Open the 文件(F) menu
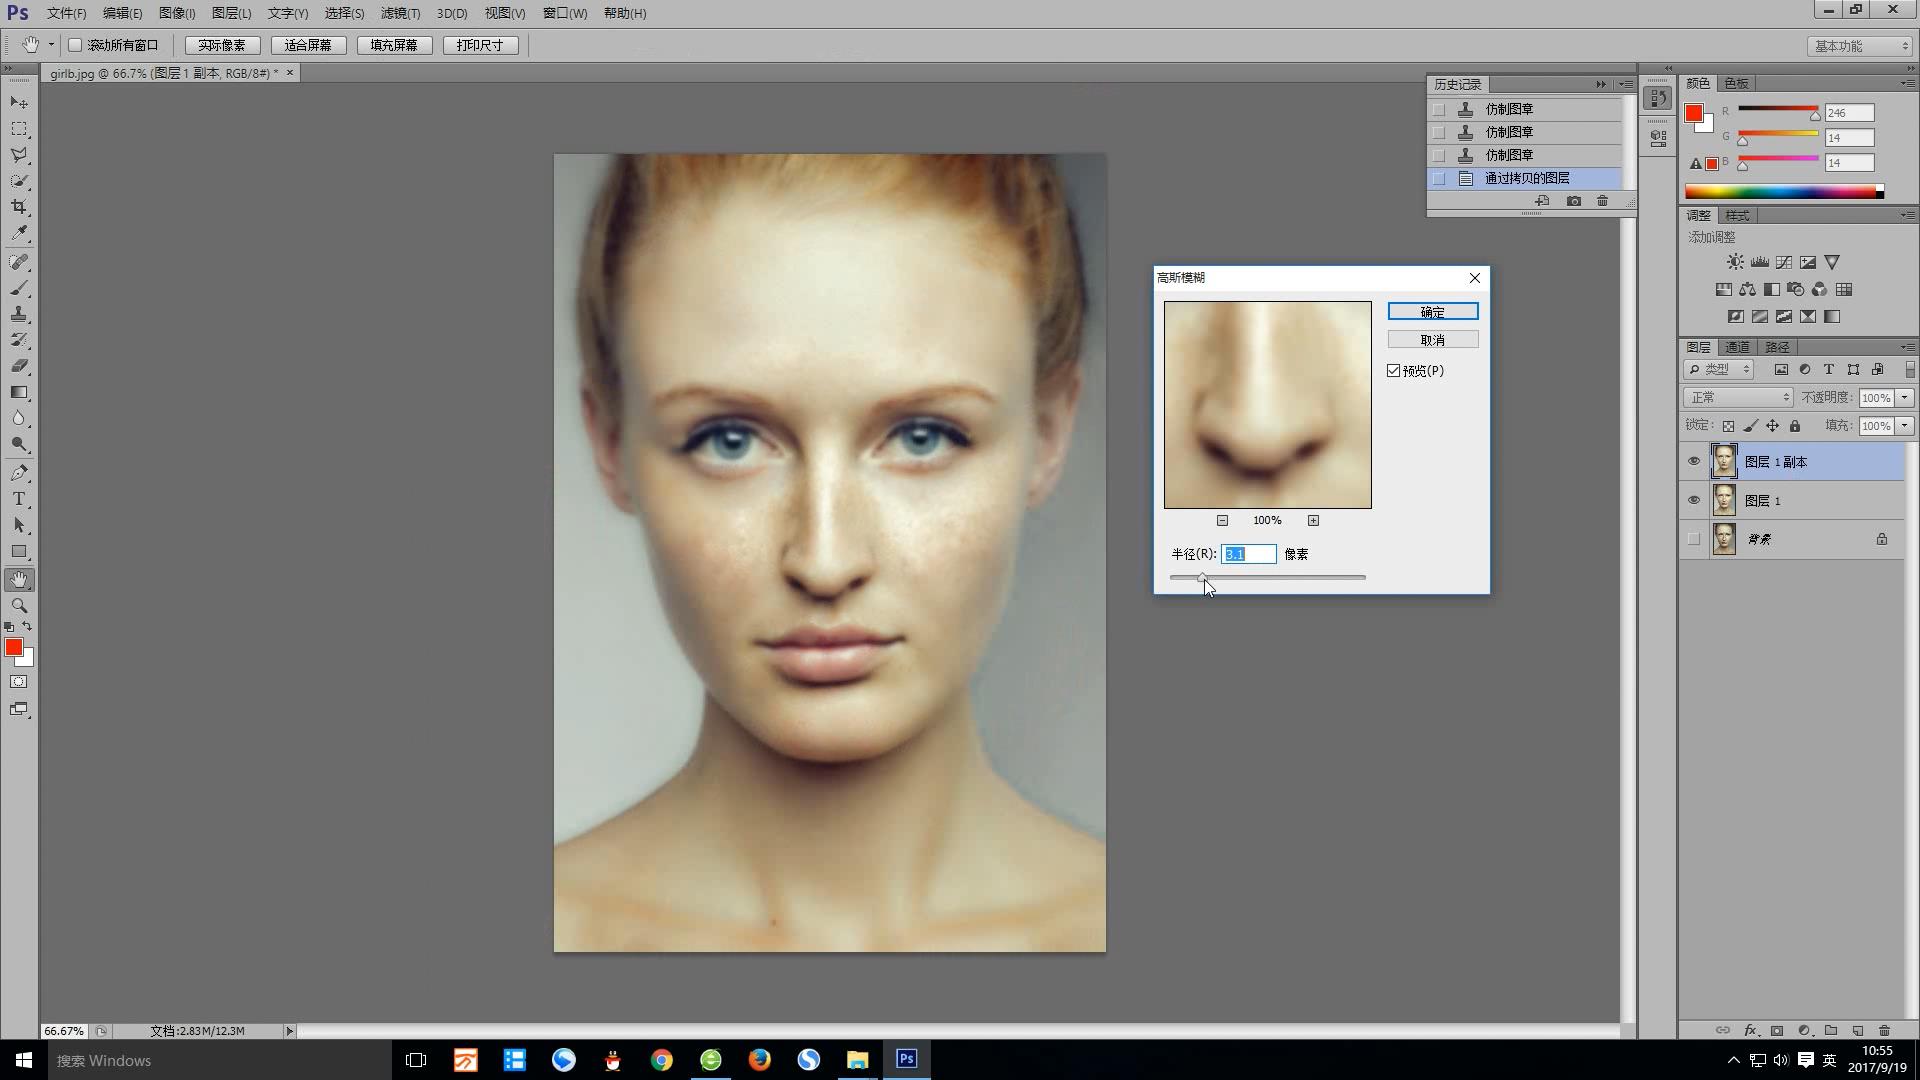The height and width of the screenshot is (1080, 1920). click(x=66, y=13)
